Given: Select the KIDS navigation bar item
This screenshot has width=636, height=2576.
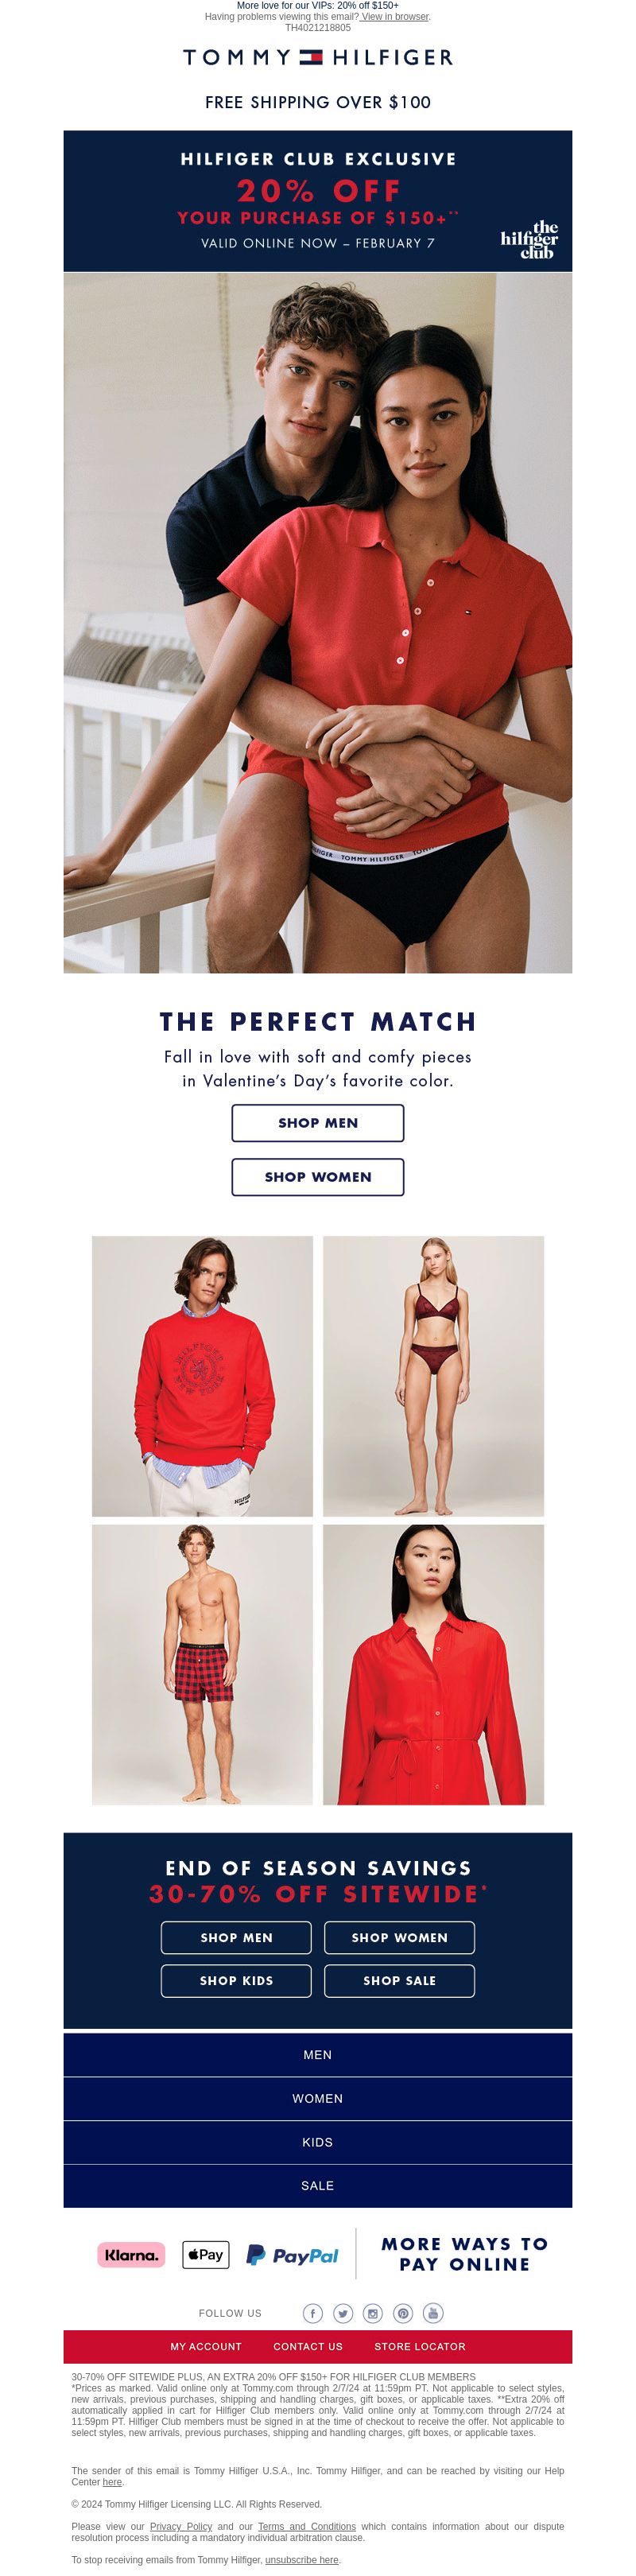Looking at the screenshot, I should tap(318, 2142).
